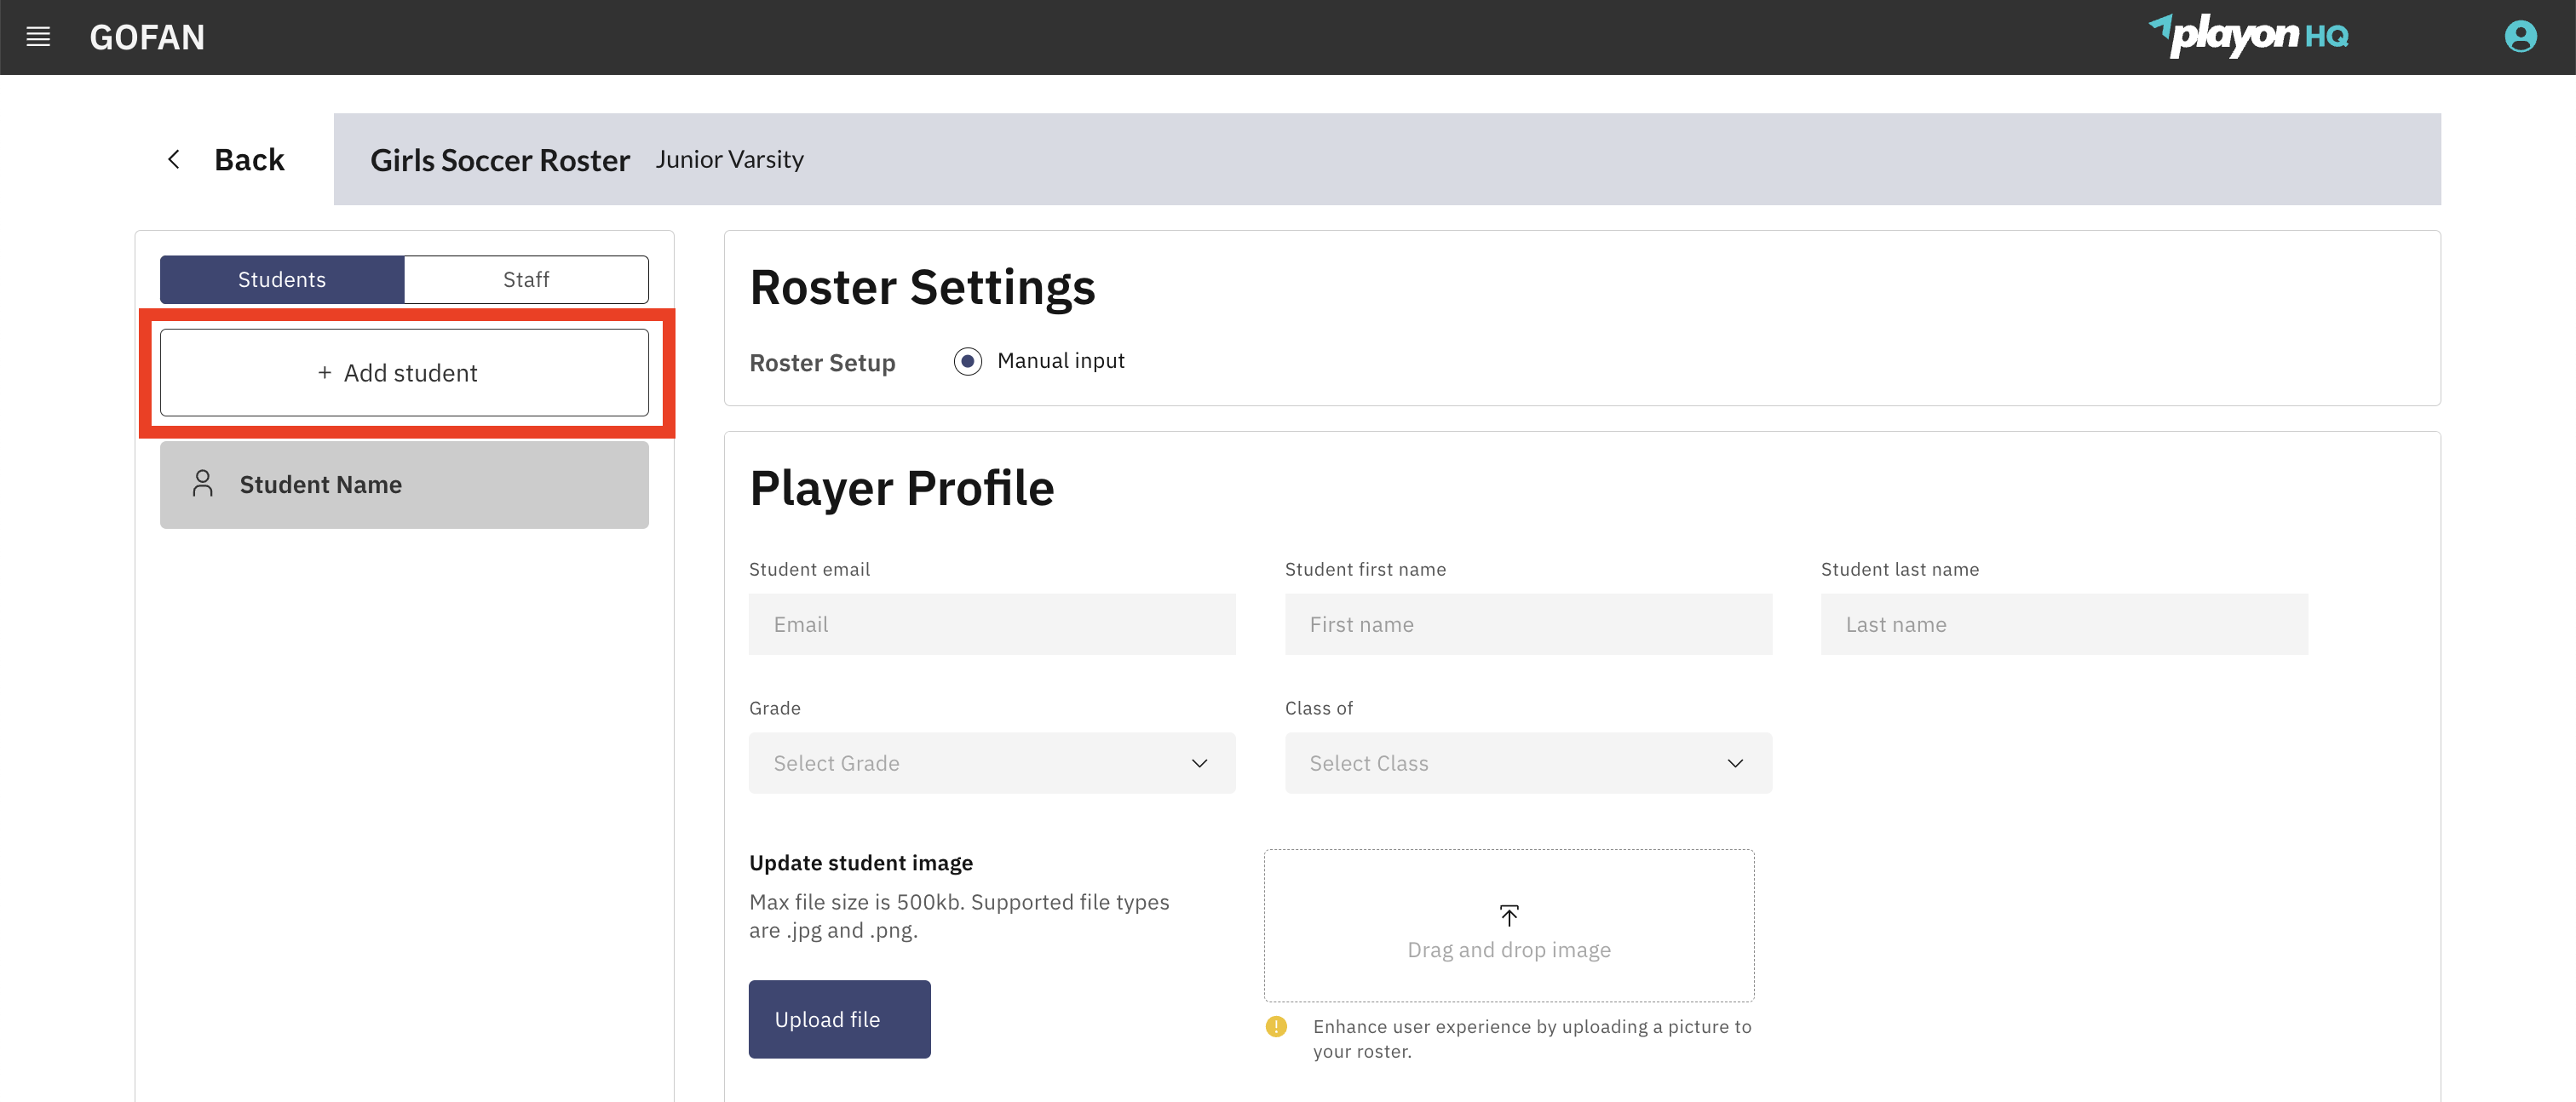Screen dimensions: 2576x1102
Task: Click the back chevron arrow
Action: [173, 158]
